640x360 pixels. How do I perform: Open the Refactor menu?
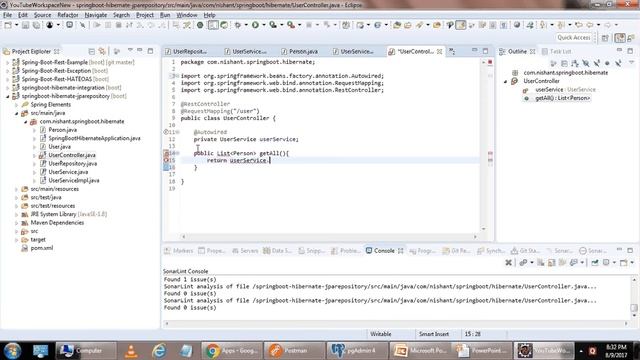coord(68,15)
